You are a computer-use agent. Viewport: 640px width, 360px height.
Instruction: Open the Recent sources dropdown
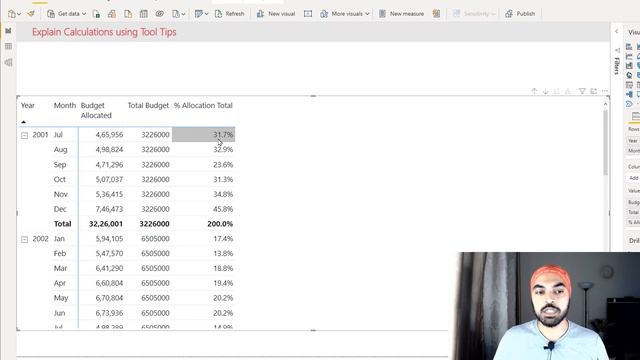pyautogui.click(x=178, y=14)
